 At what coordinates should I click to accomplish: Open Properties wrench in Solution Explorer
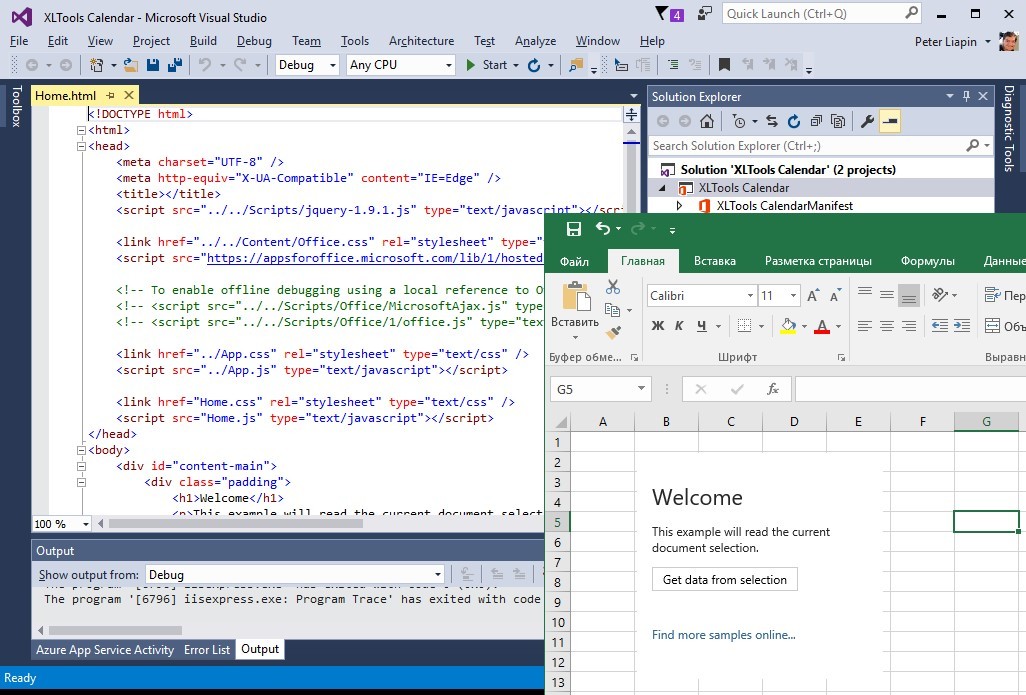867,121
